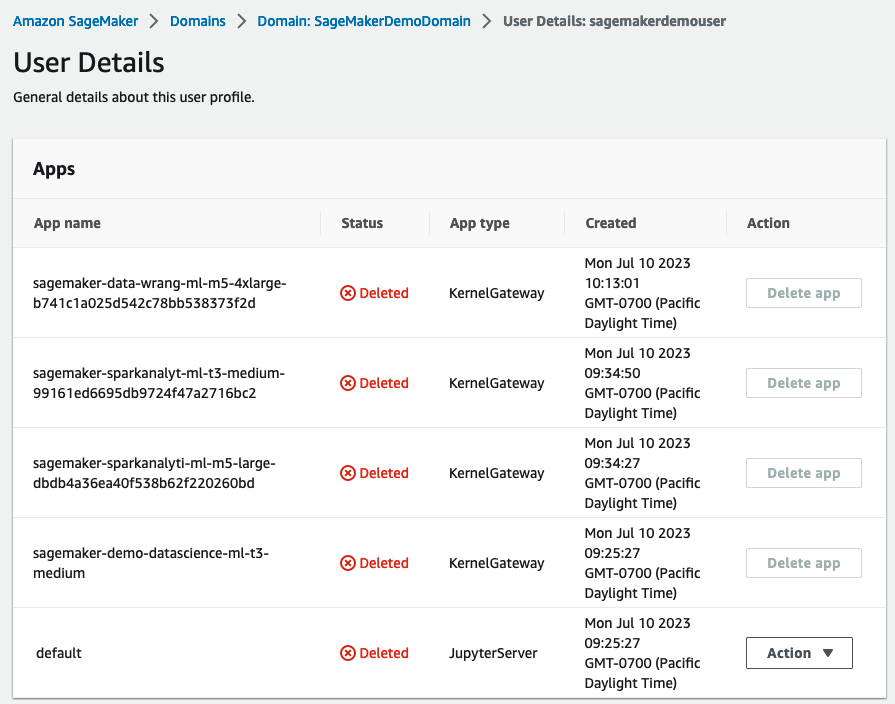
Task: Click the App name column header
Action: tap(67, 223)
